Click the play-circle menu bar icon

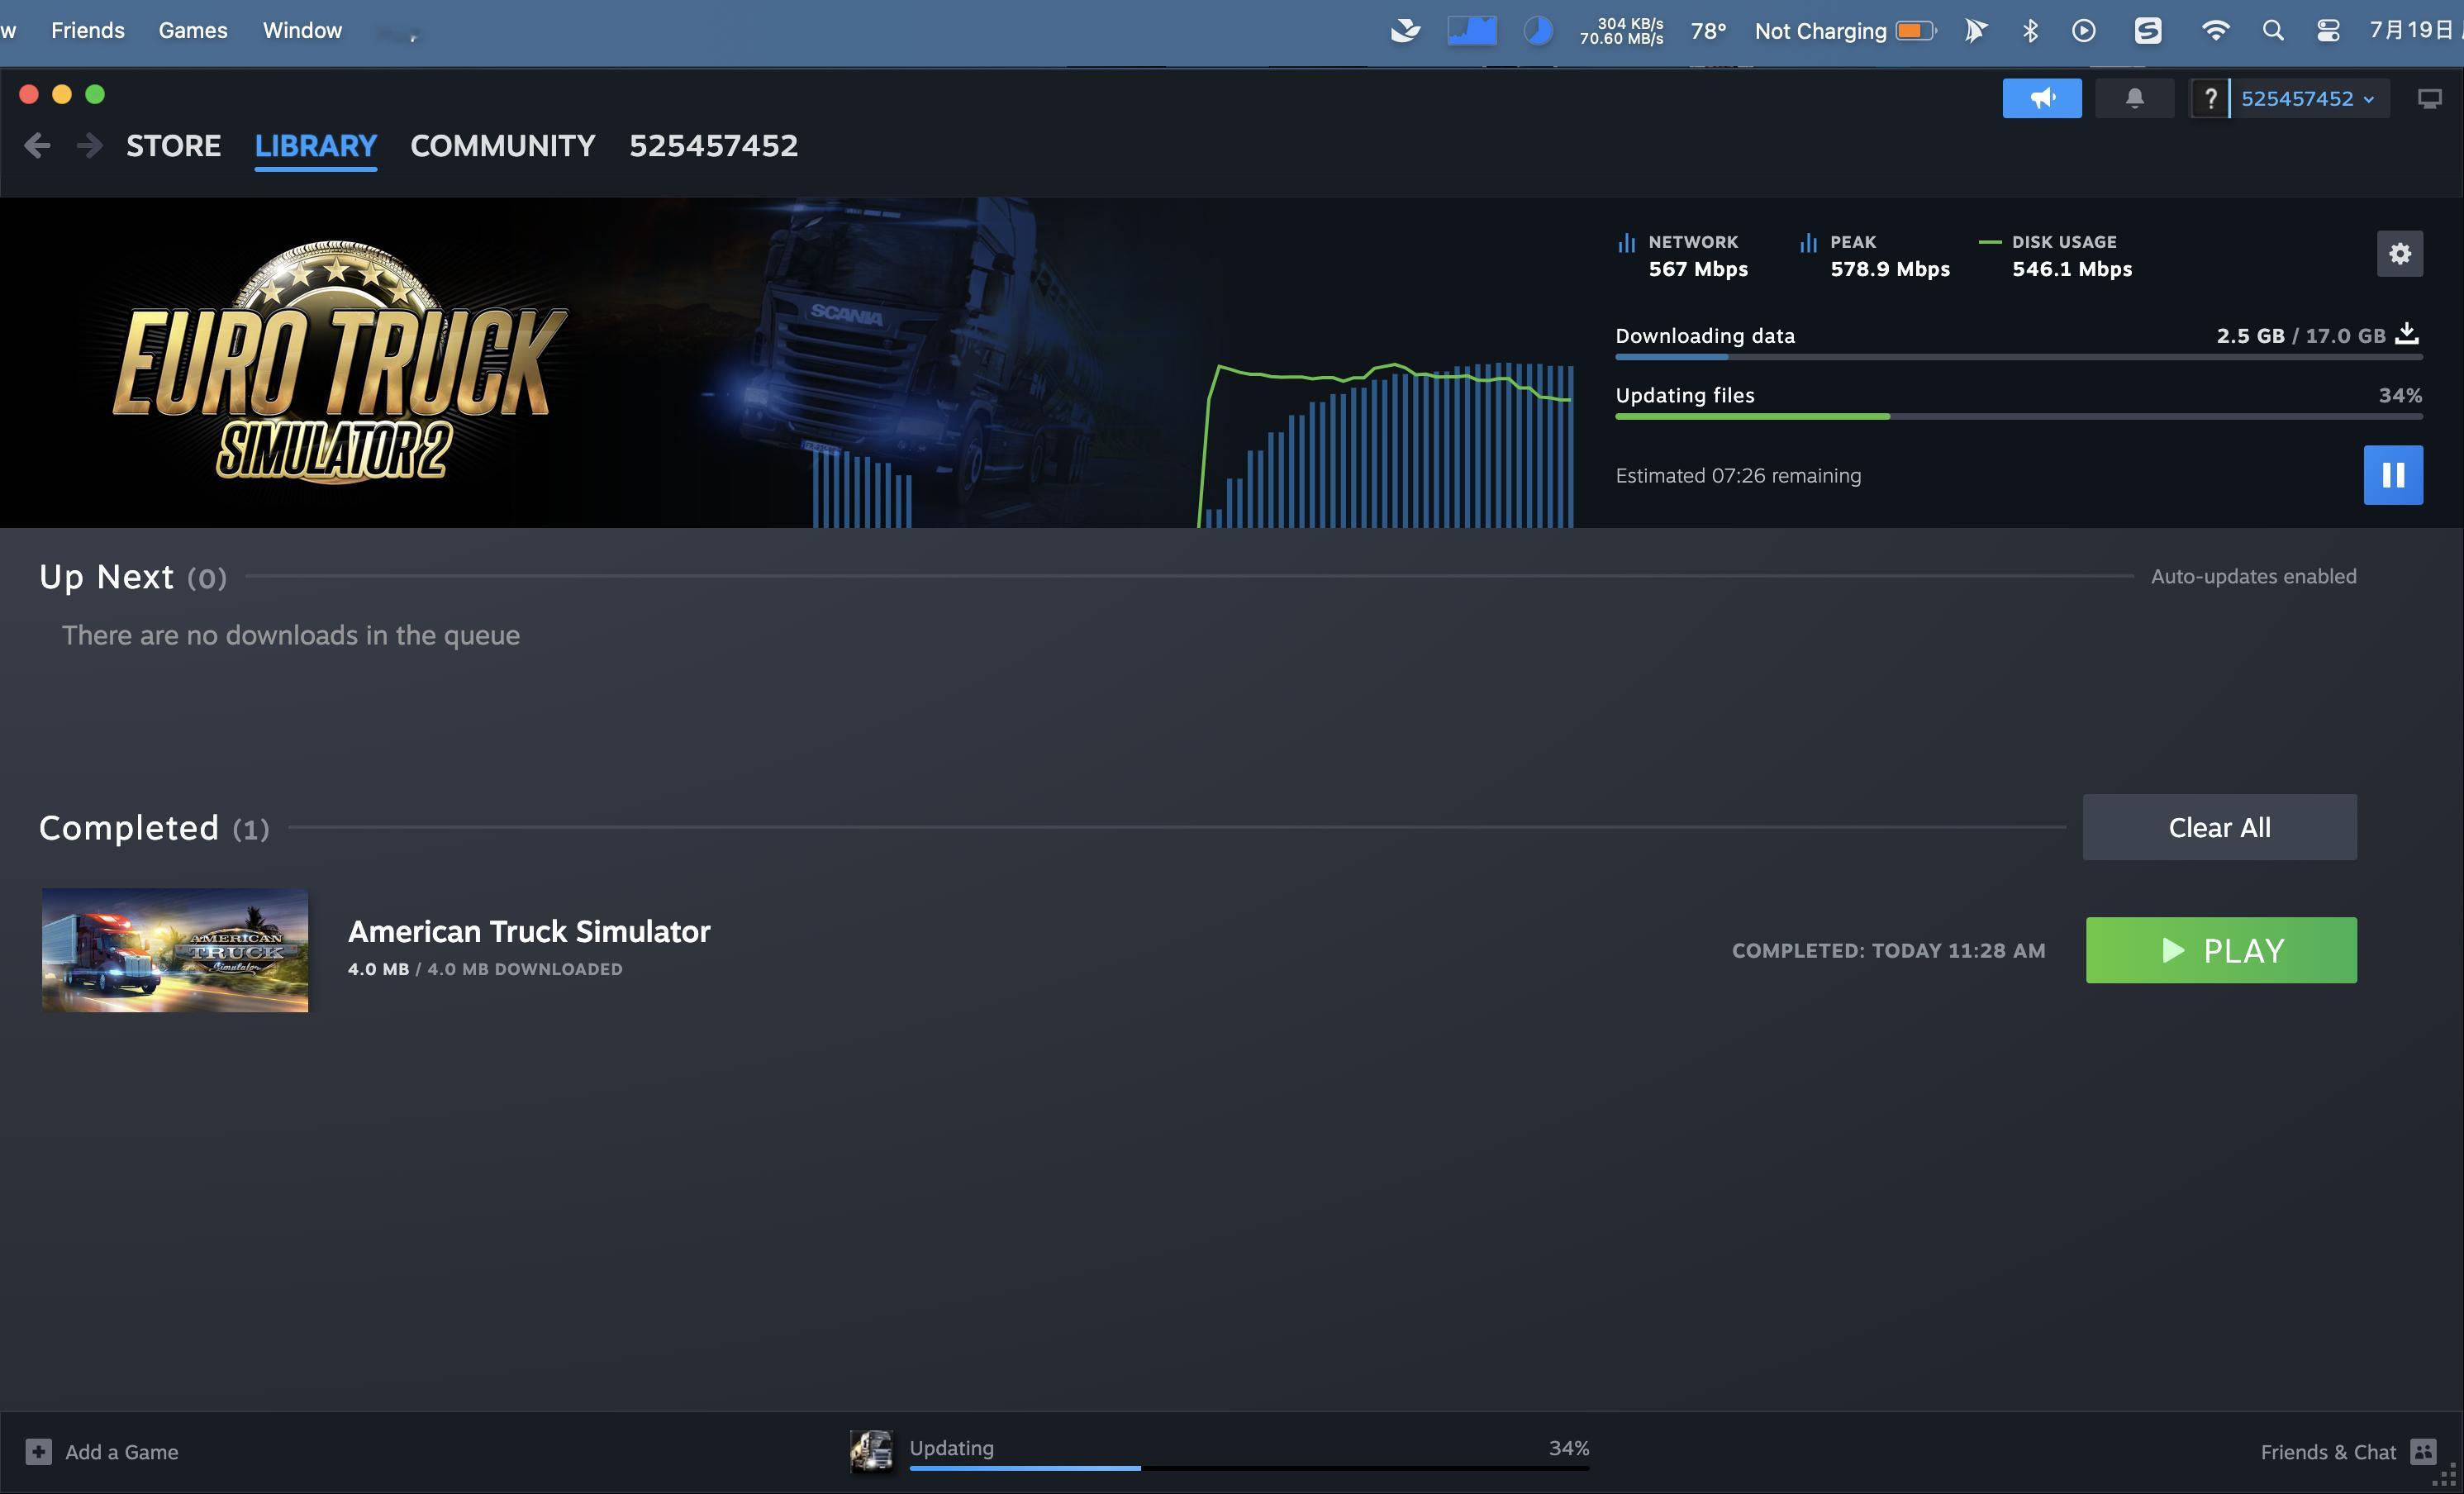[2083, 31]
